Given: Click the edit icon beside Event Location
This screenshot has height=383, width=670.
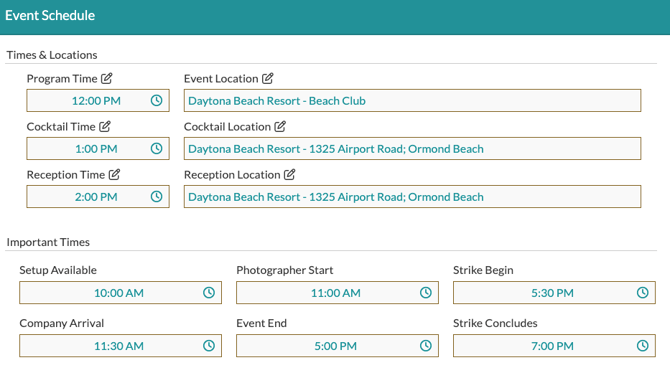Looking at the screenshot, I should [x=267, y=78].
